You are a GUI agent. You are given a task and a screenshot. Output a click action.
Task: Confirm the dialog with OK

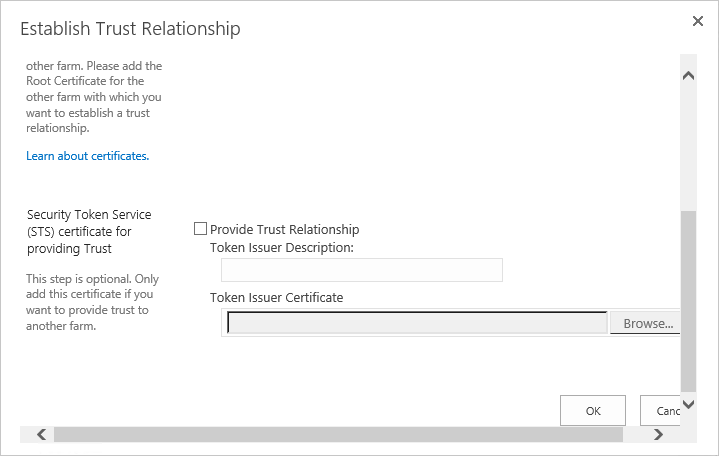[x=593, y=411]
